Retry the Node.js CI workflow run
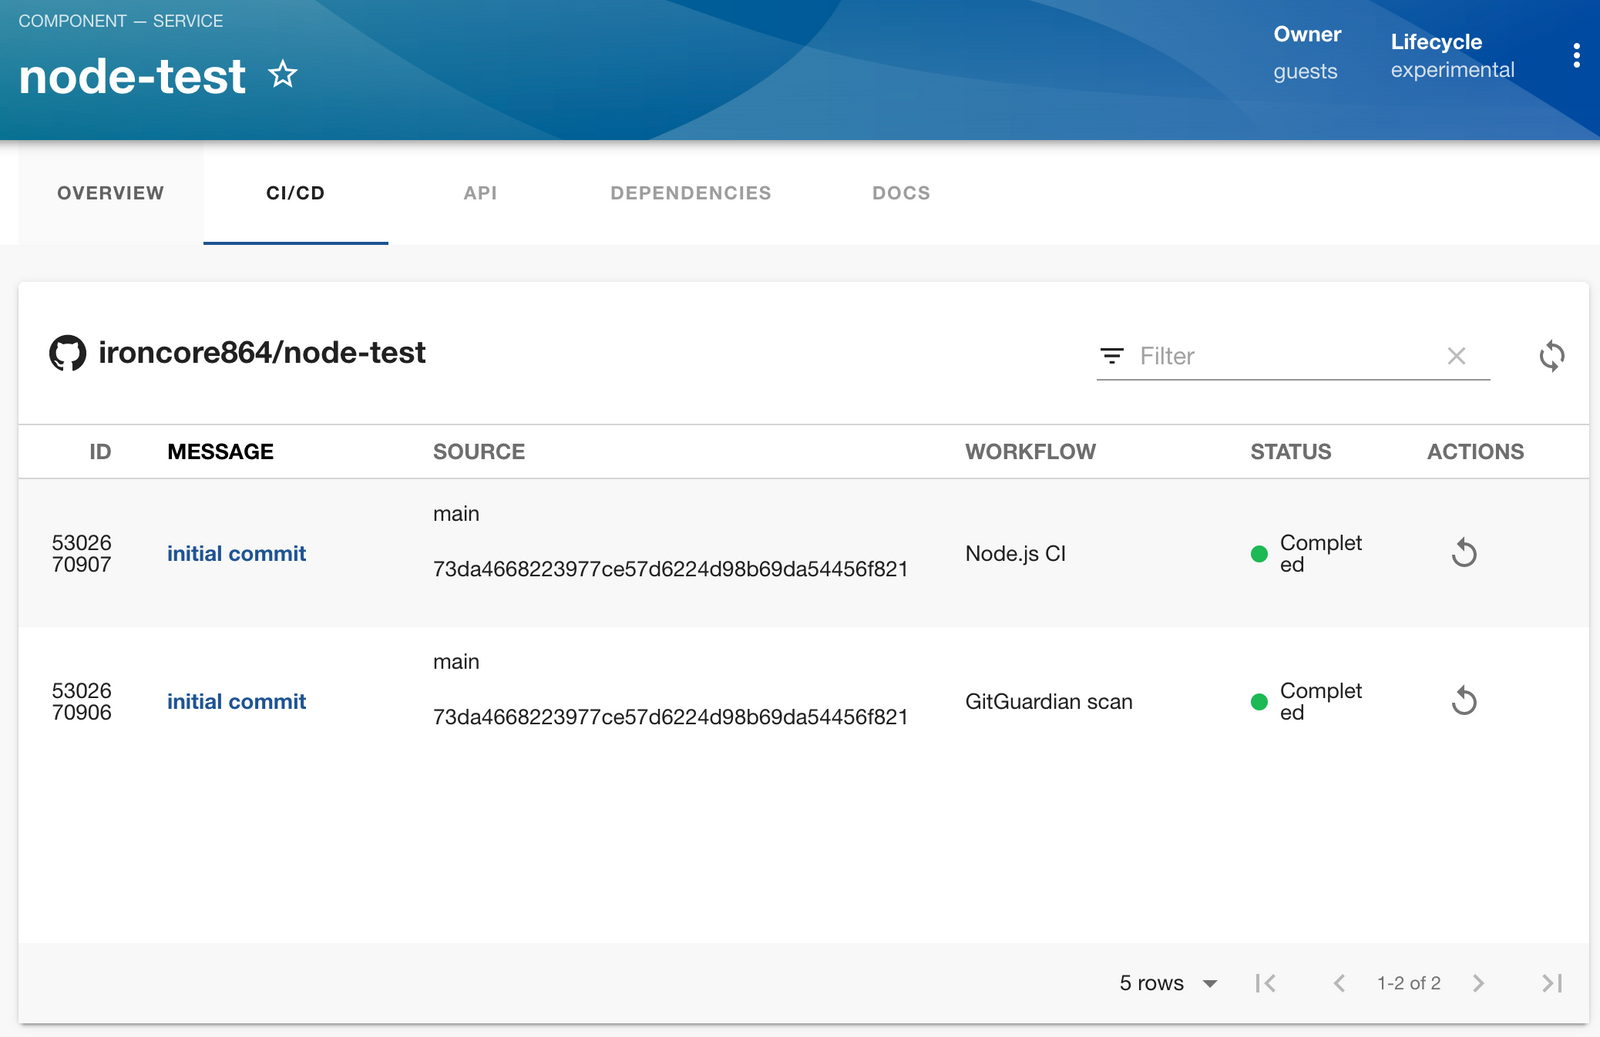The height and width of the screenshot is (1037, 1600). tap(1464, 552)
